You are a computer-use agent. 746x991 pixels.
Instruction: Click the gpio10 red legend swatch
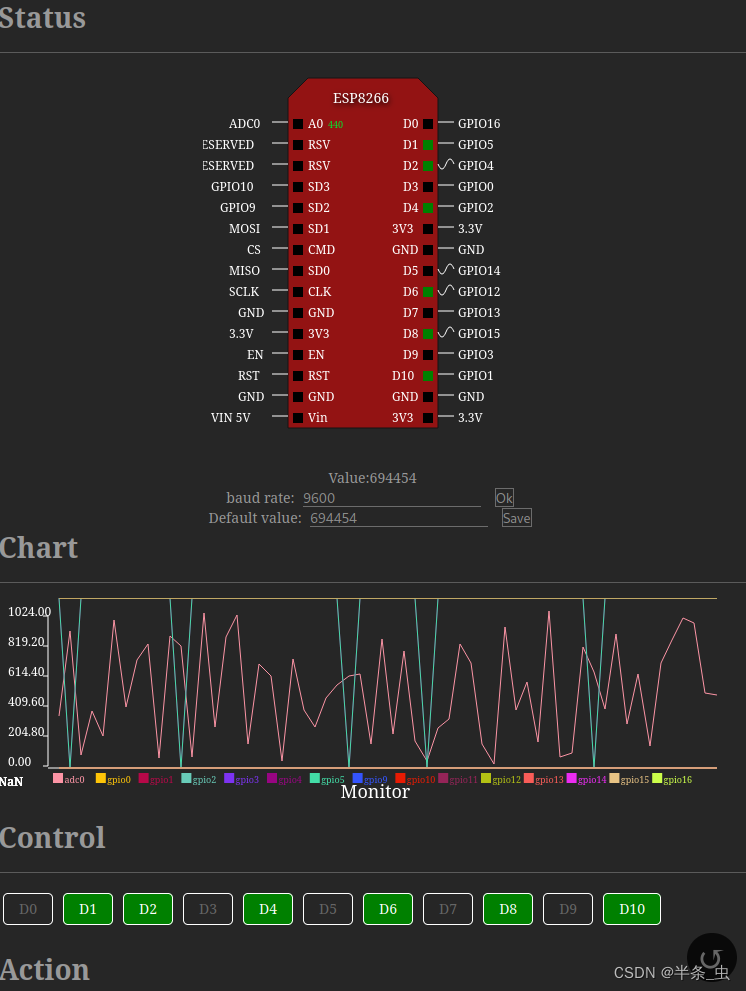pos(400,778)
